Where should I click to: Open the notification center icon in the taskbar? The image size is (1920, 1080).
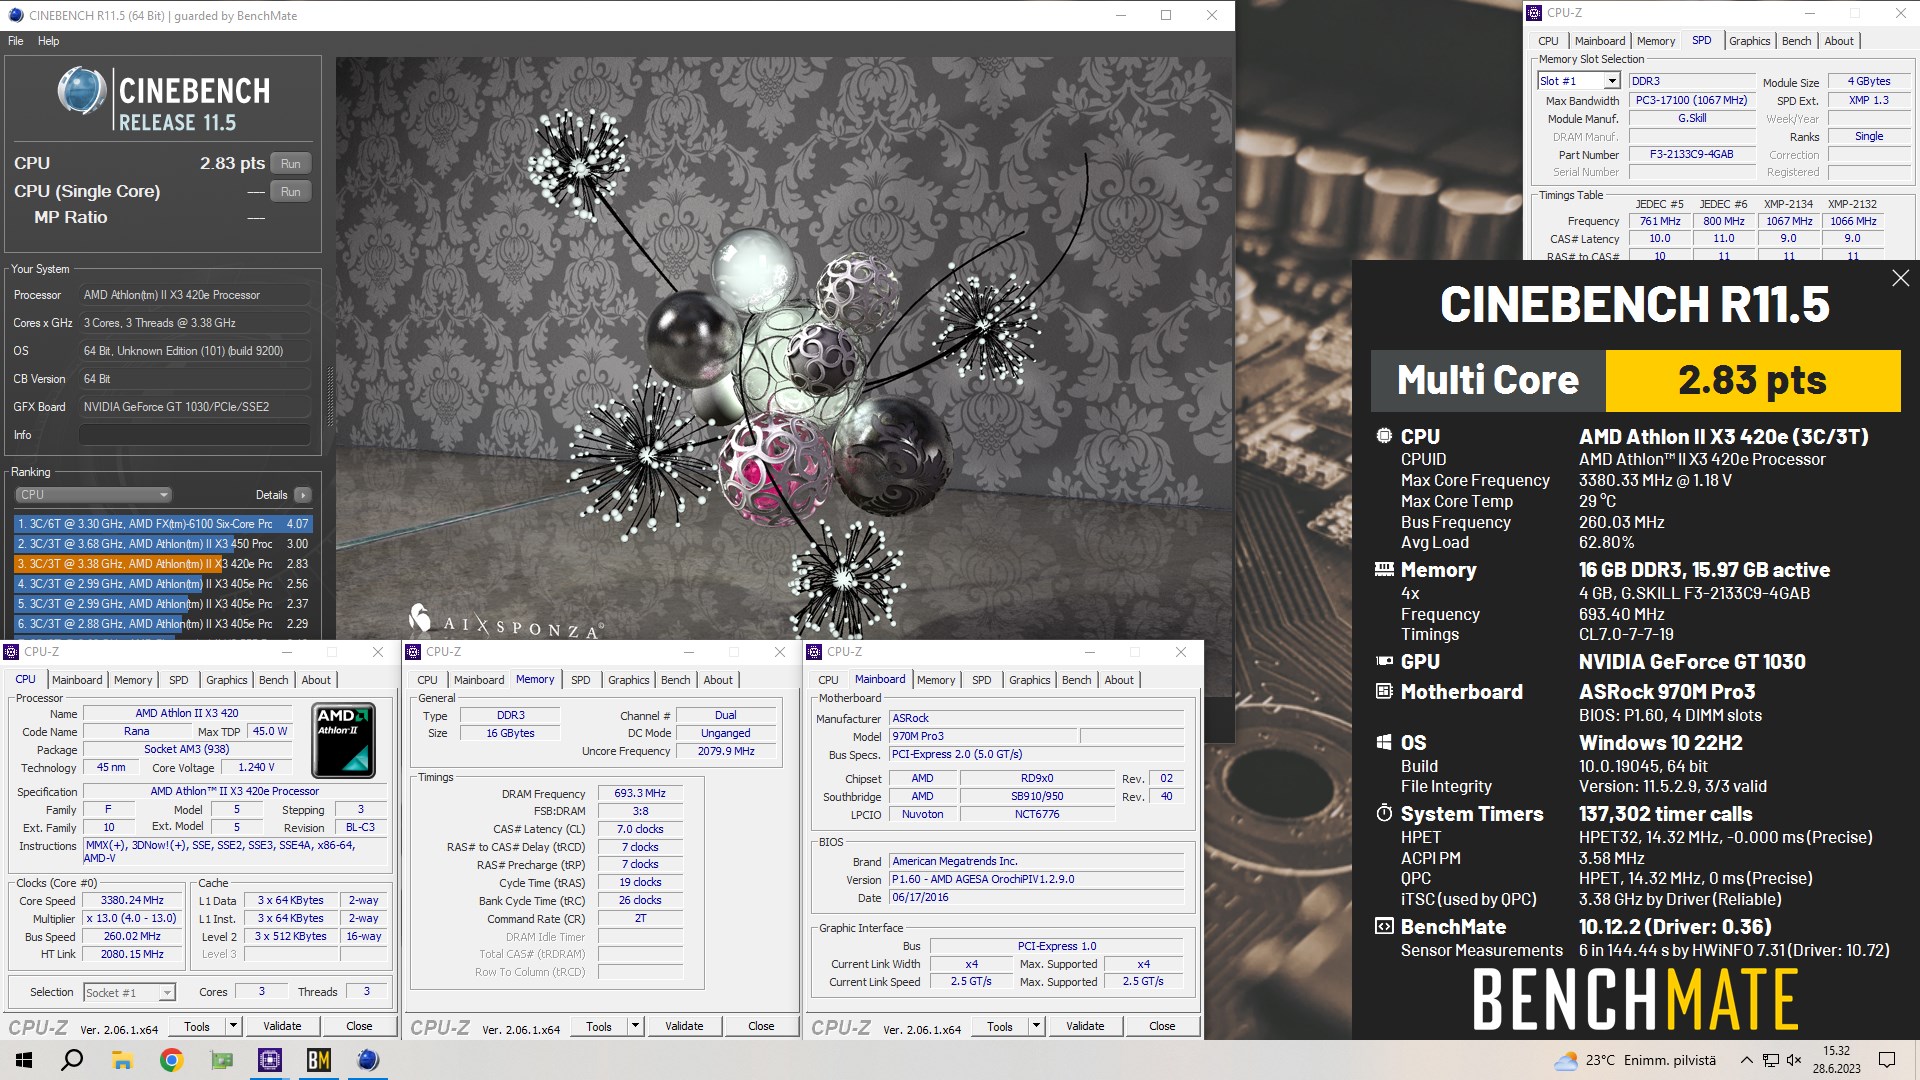[x=1887, y=1060]
